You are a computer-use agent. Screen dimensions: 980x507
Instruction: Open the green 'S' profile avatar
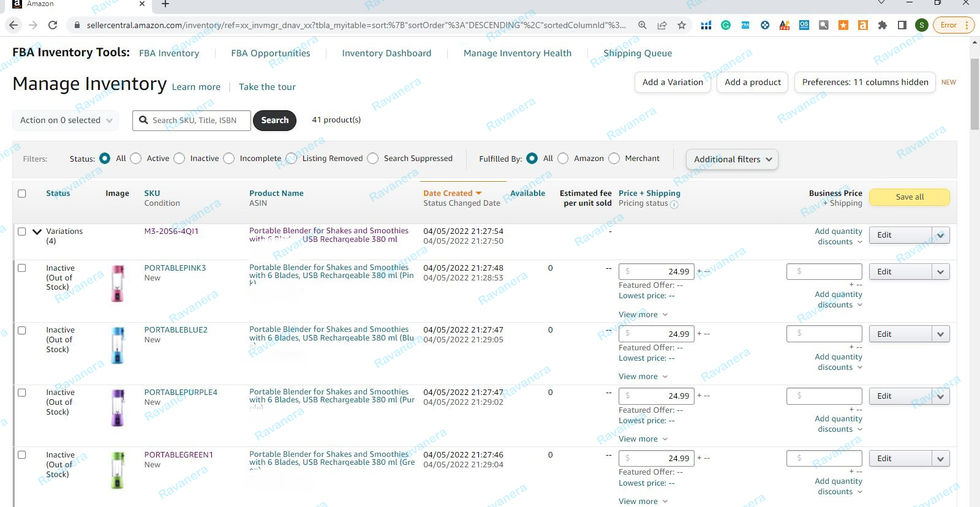click(x=921, y=26)
